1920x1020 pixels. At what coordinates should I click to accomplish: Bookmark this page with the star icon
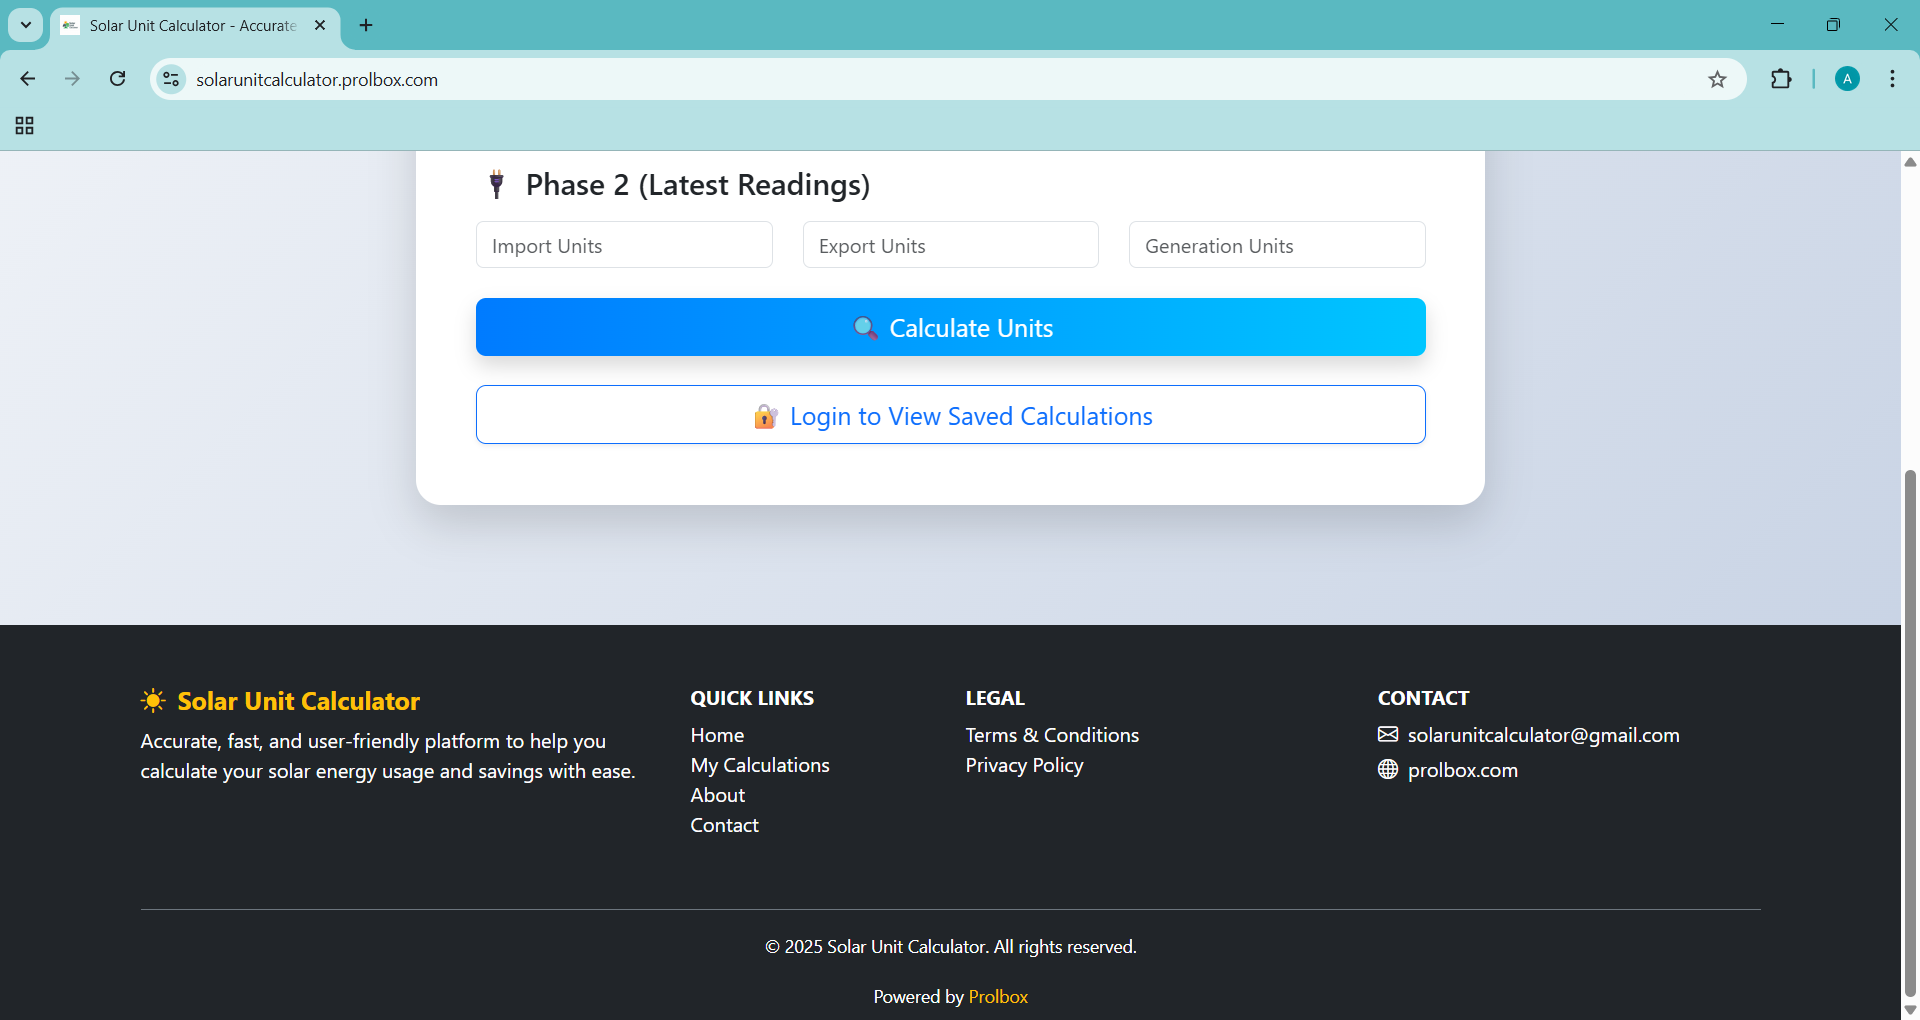click(1717, 79)
